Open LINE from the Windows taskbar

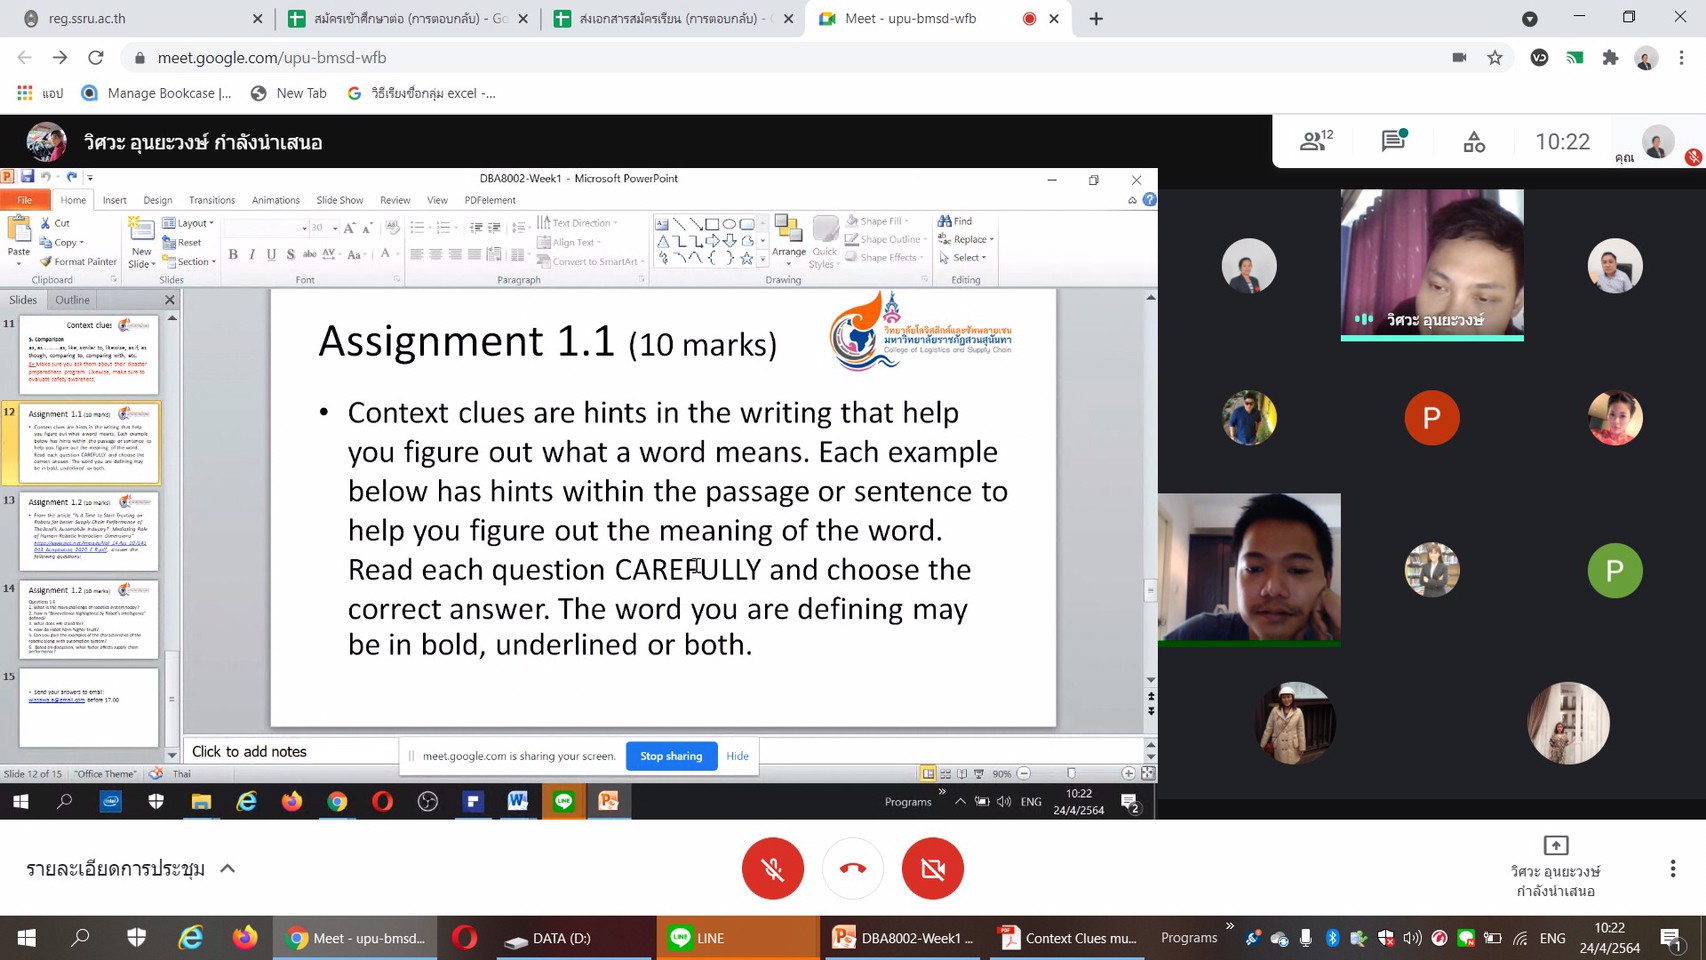point(737,938)
